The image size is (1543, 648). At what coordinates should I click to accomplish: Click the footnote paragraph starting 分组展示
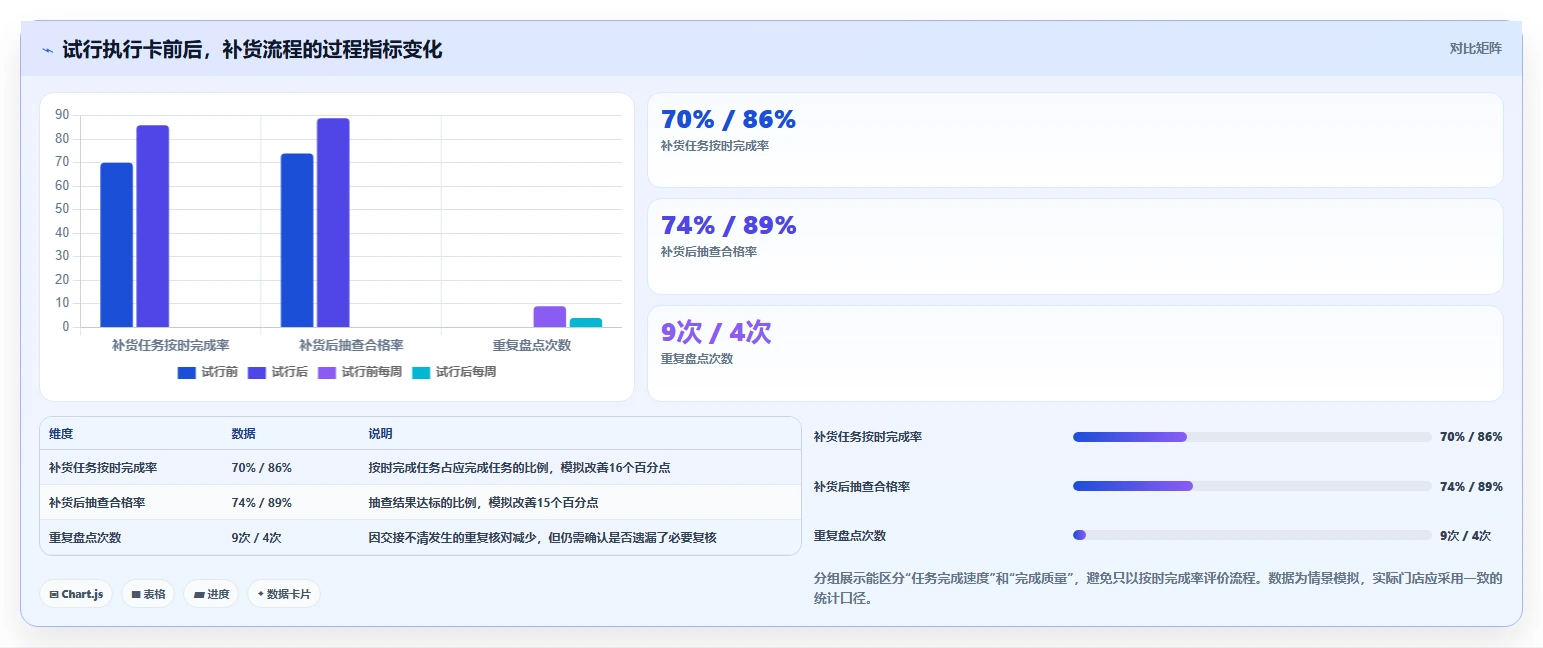click(1158, 589)
